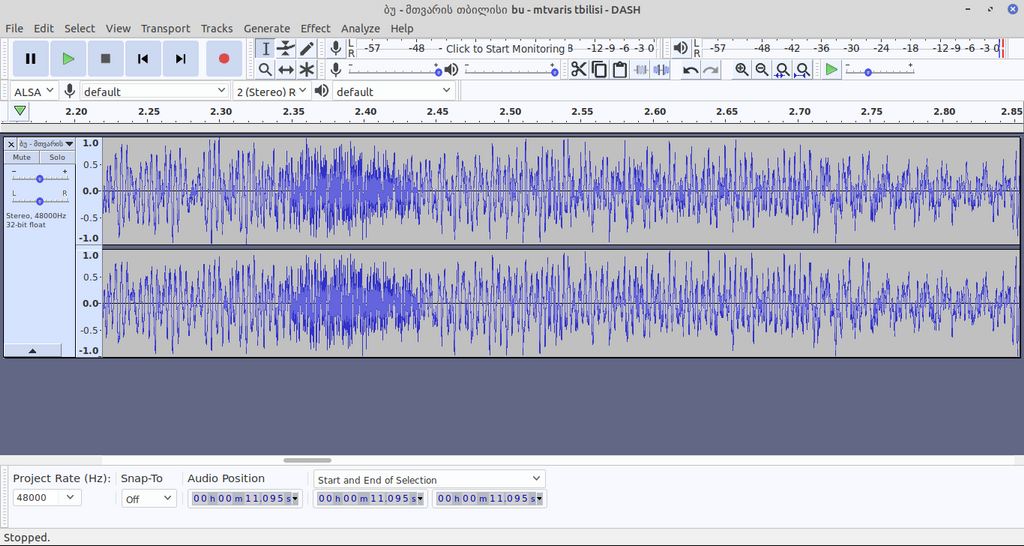This screenshot has height=546, width=1024.
Task: Activate the Time Shift tool
Action: pos(286,69)
